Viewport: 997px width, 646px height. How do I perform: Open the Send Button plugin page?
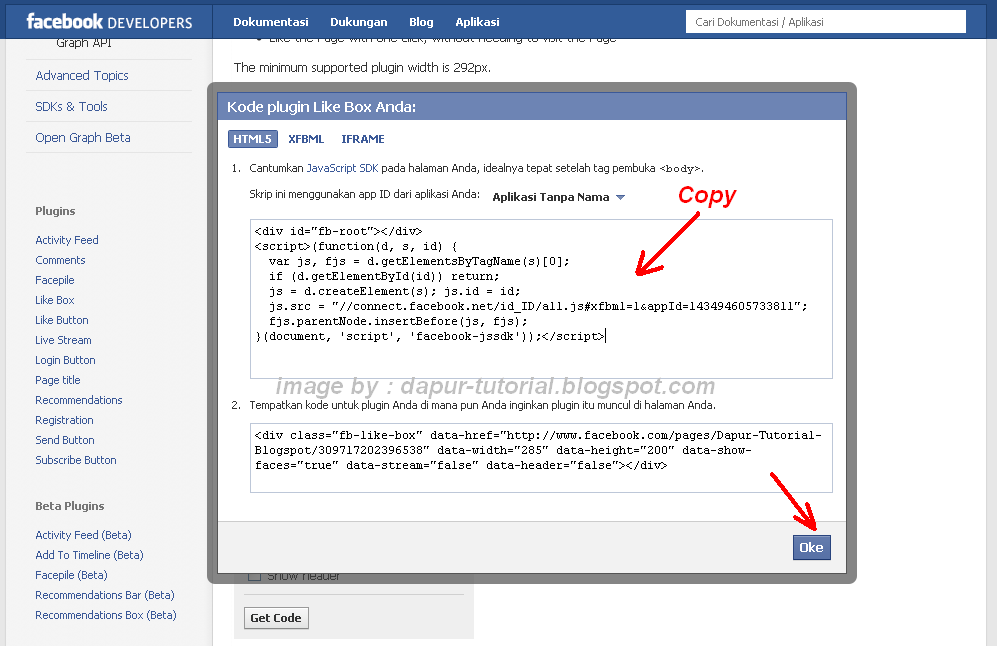(65, 440)
